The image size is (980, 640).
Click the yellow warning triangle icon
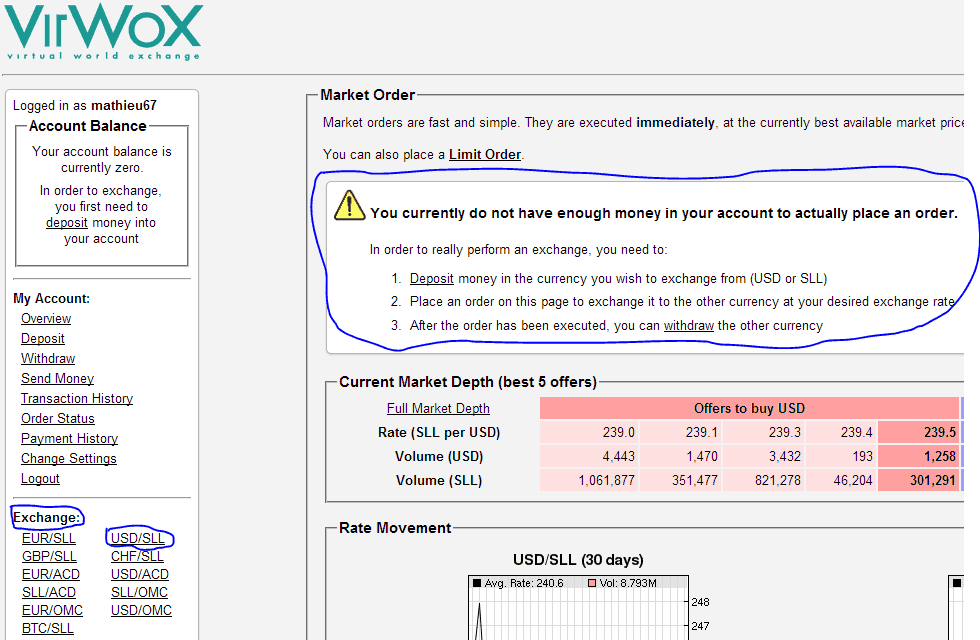[x=349, y=205]
